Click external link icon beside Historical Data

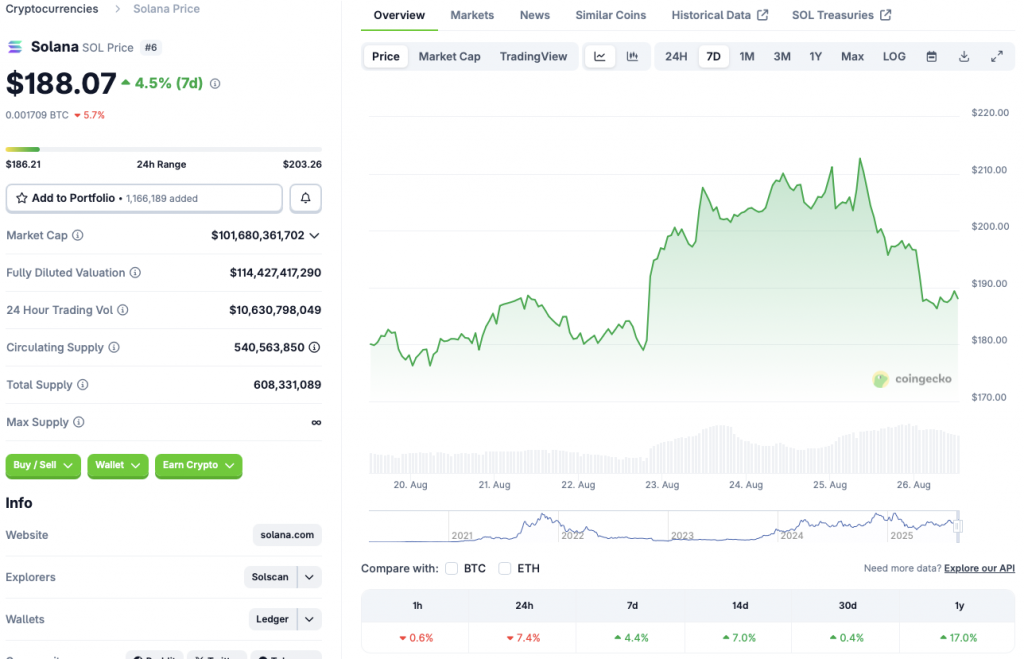click(762, 15)
